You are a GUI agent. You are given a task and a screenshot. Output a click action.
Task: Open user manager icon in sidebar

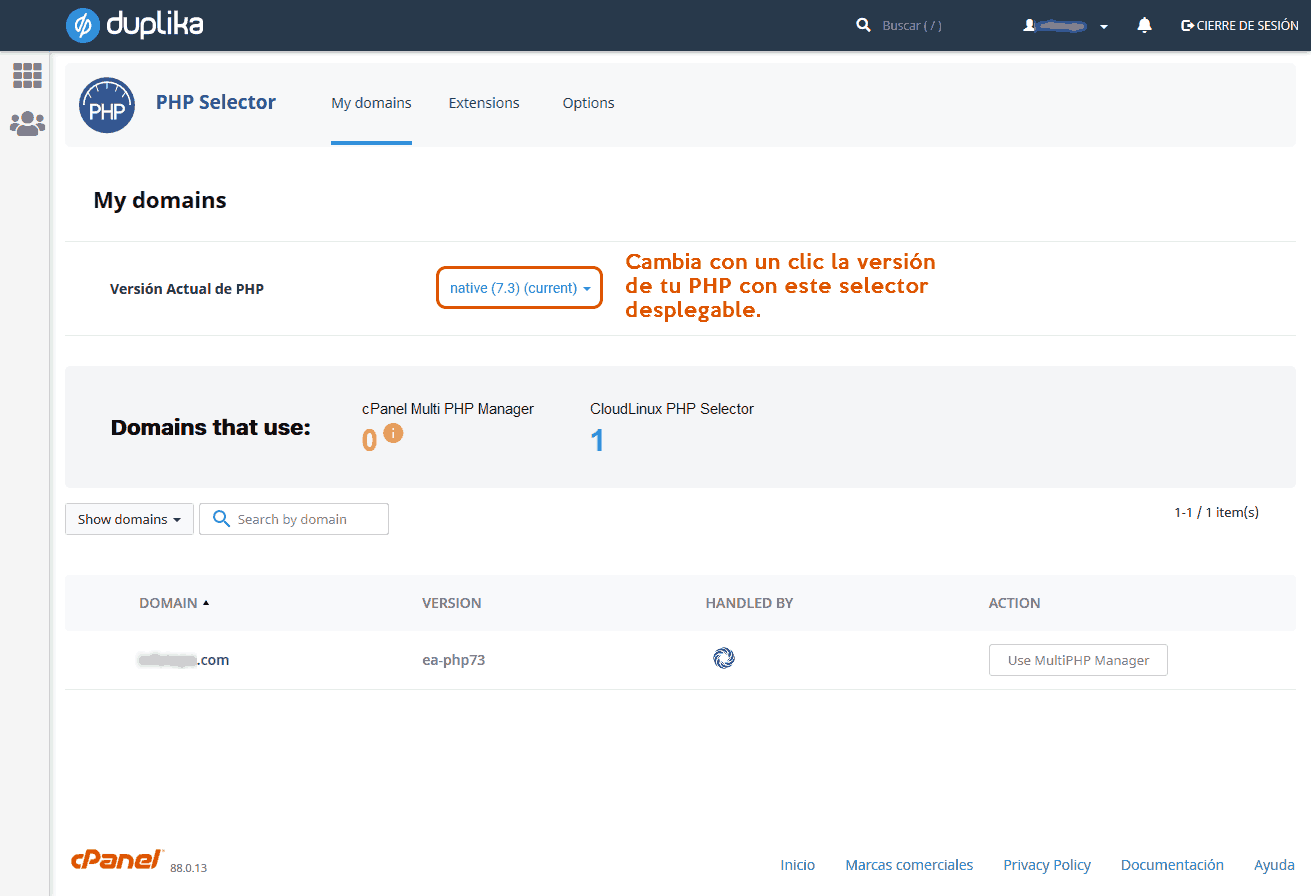coord(27,123)
